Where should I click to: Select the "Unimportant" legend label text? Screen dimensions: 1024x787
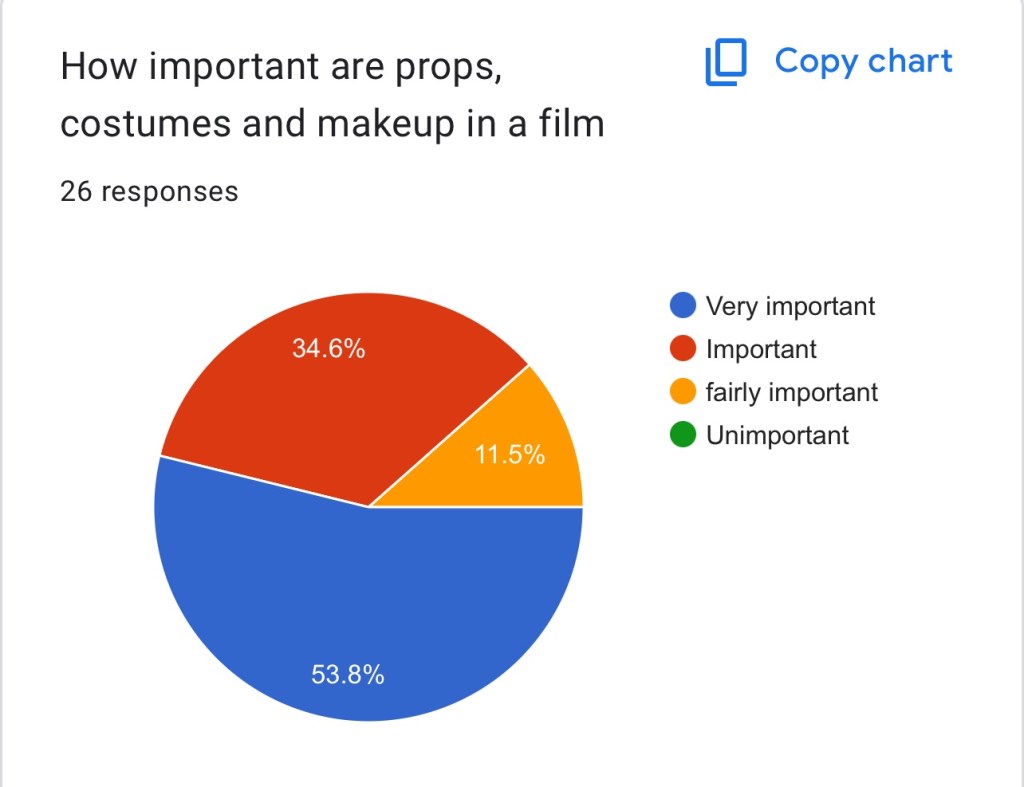coord(777,435)
